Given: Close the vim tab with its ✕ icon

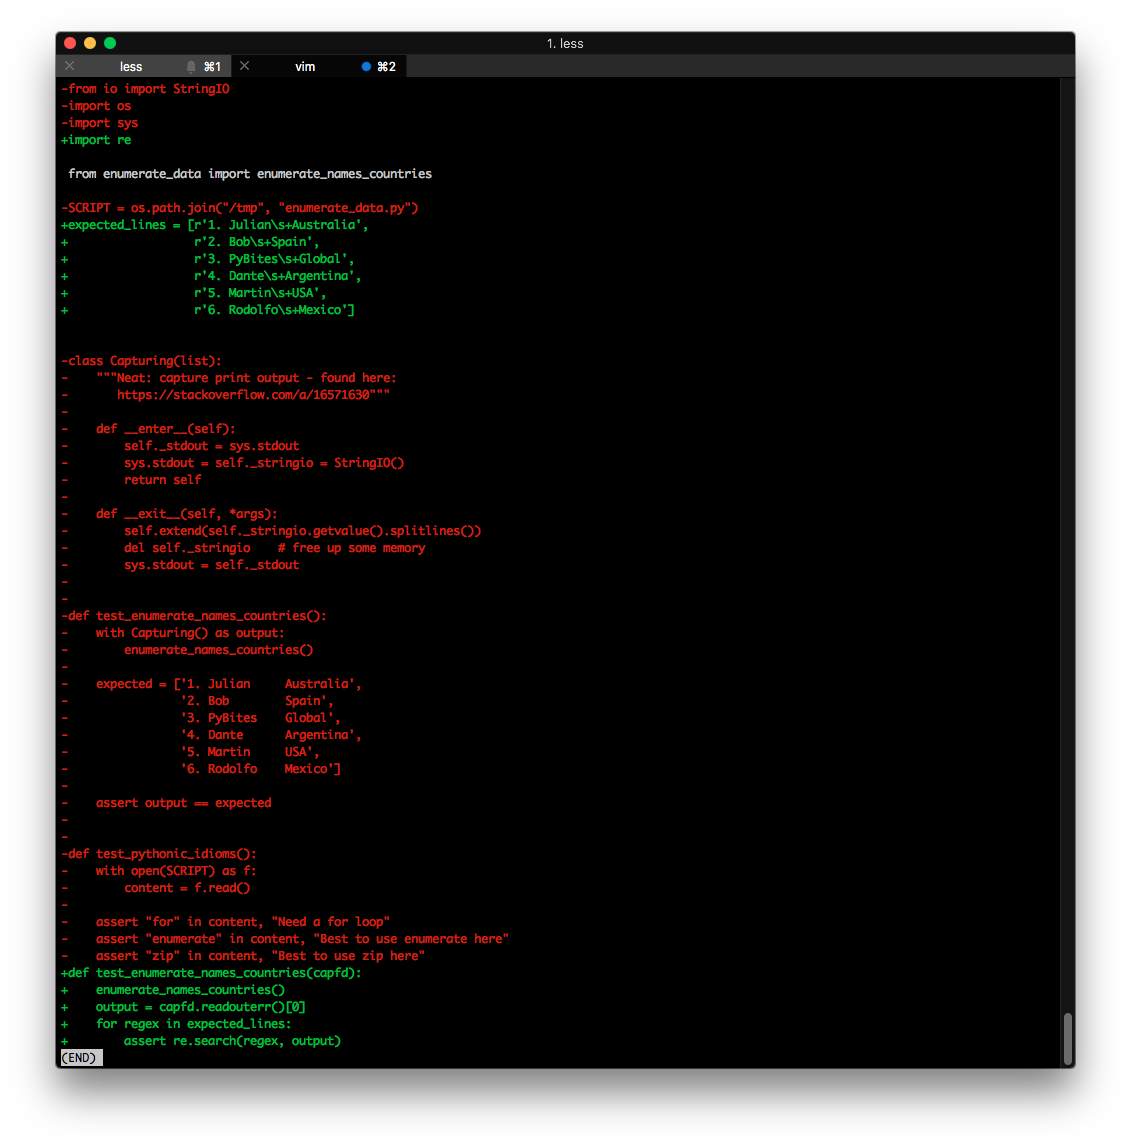Looking at the screenshot, I should pos(244,66).
